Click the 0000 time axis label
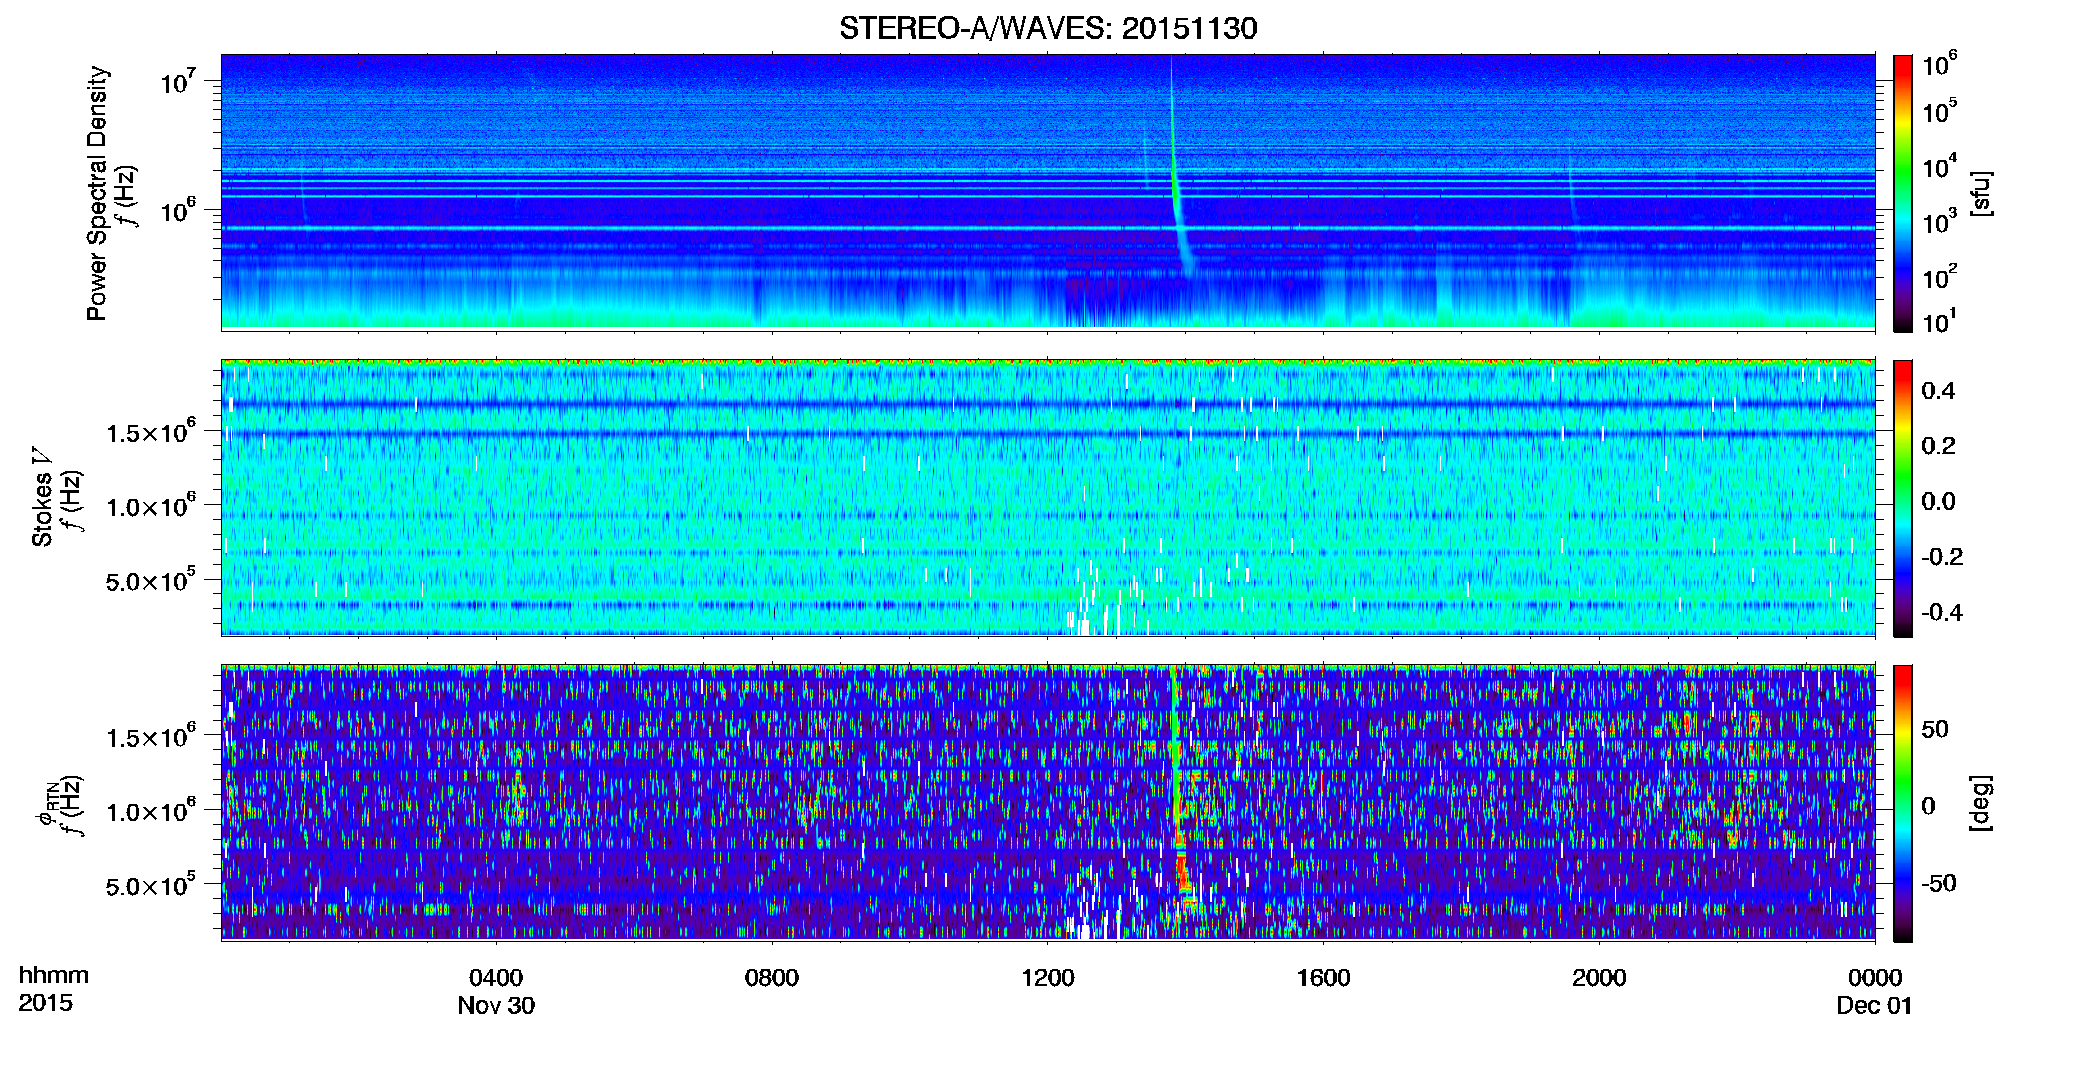 tap(1875, 978)
